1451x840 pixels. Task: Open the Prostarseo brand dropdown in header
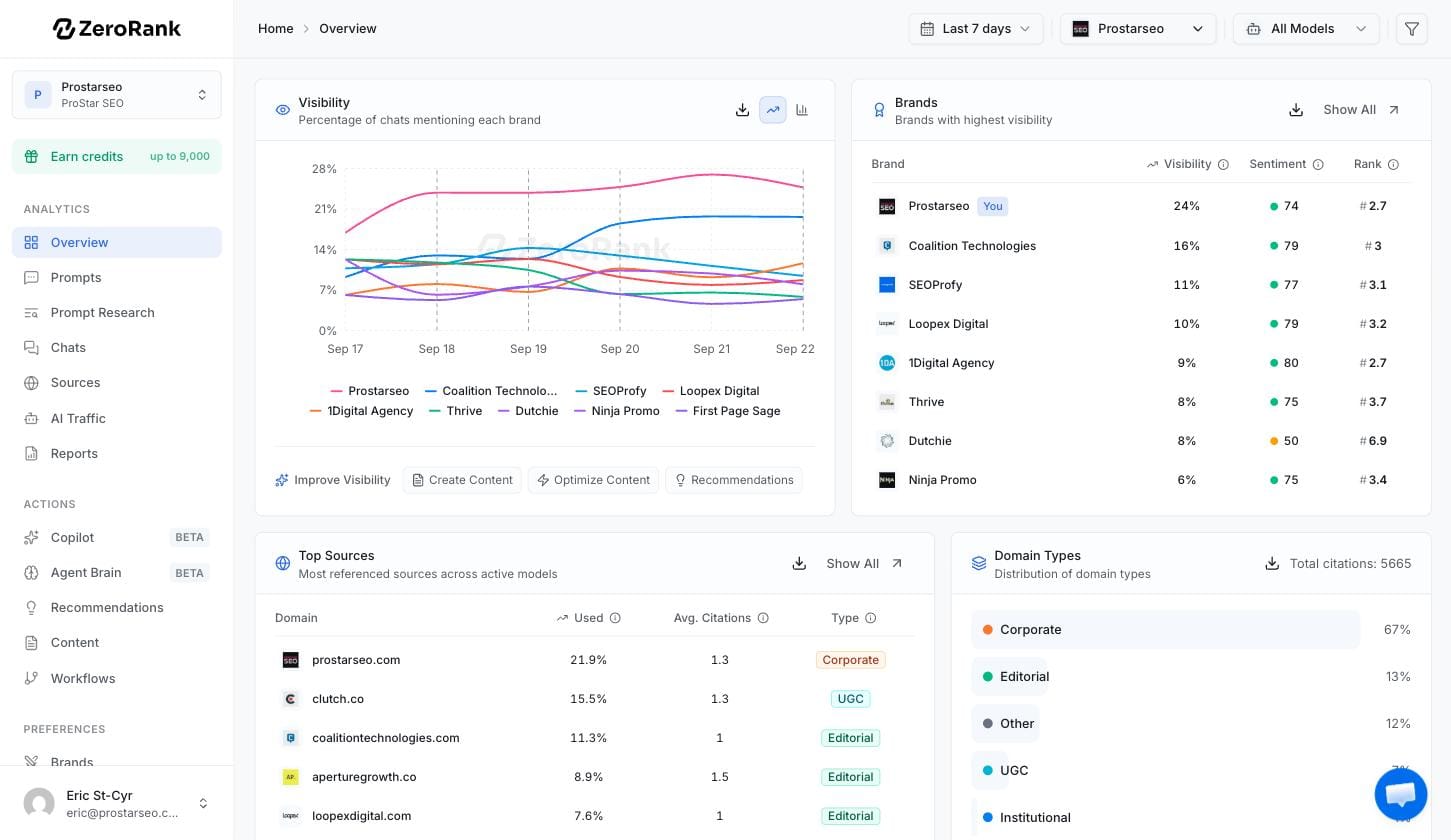[x=1138, y=29]
